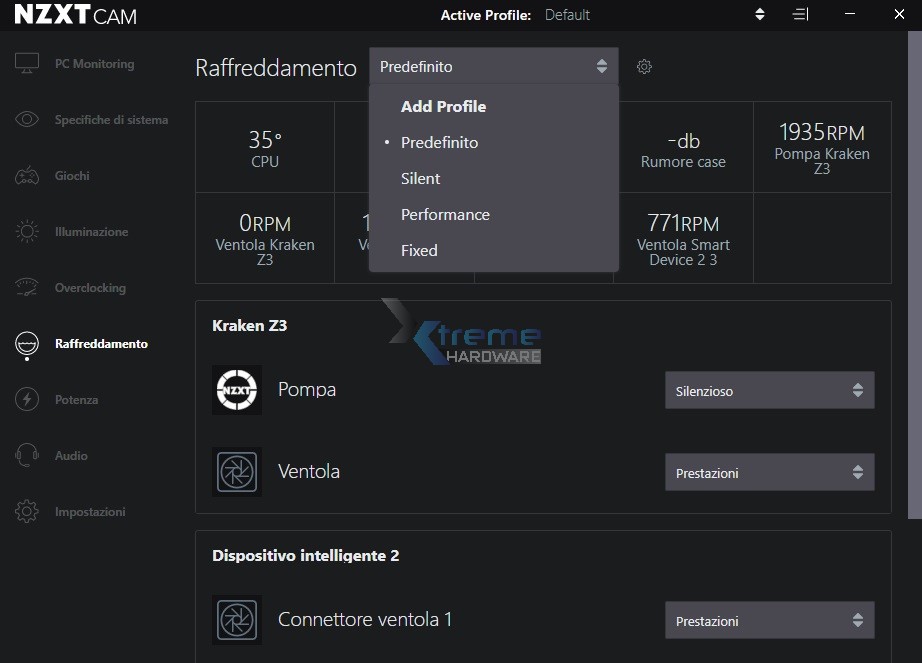The image size is (922, 663).
Task: Click the Dispositivo intelligente 2 heading
Action: (x=306, y=555)
